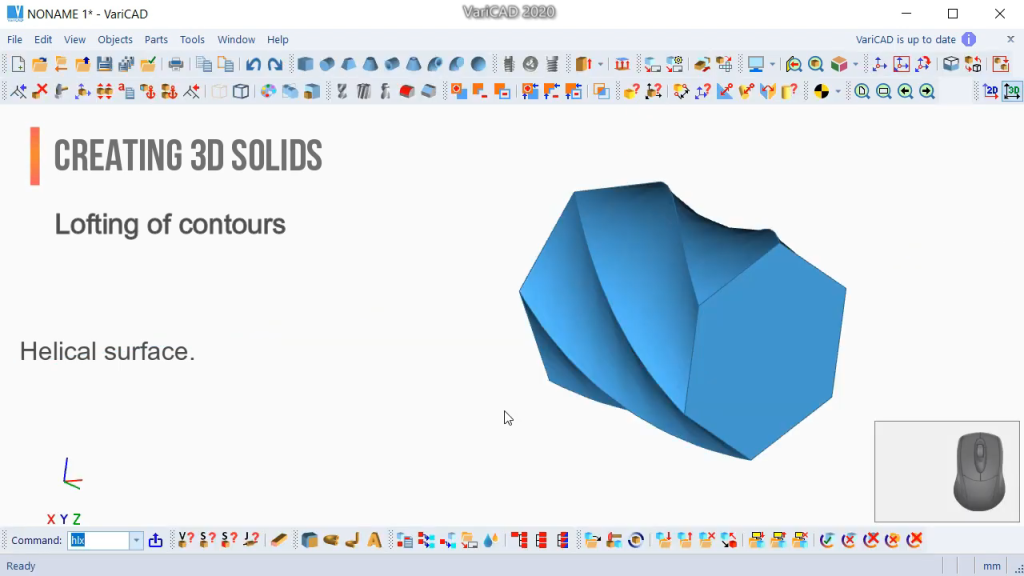Switch to wireframe cube display
This screenshot has height=576, width=1024.
pyautogui.click(x=241, y=91)
